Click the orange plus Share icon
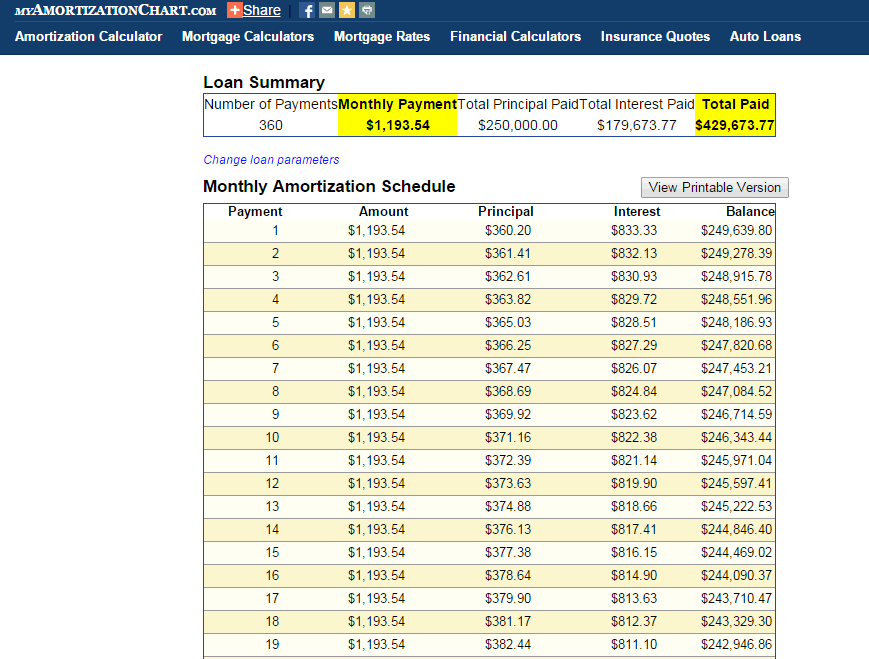The image size is (869, 659). click(235, 10)
